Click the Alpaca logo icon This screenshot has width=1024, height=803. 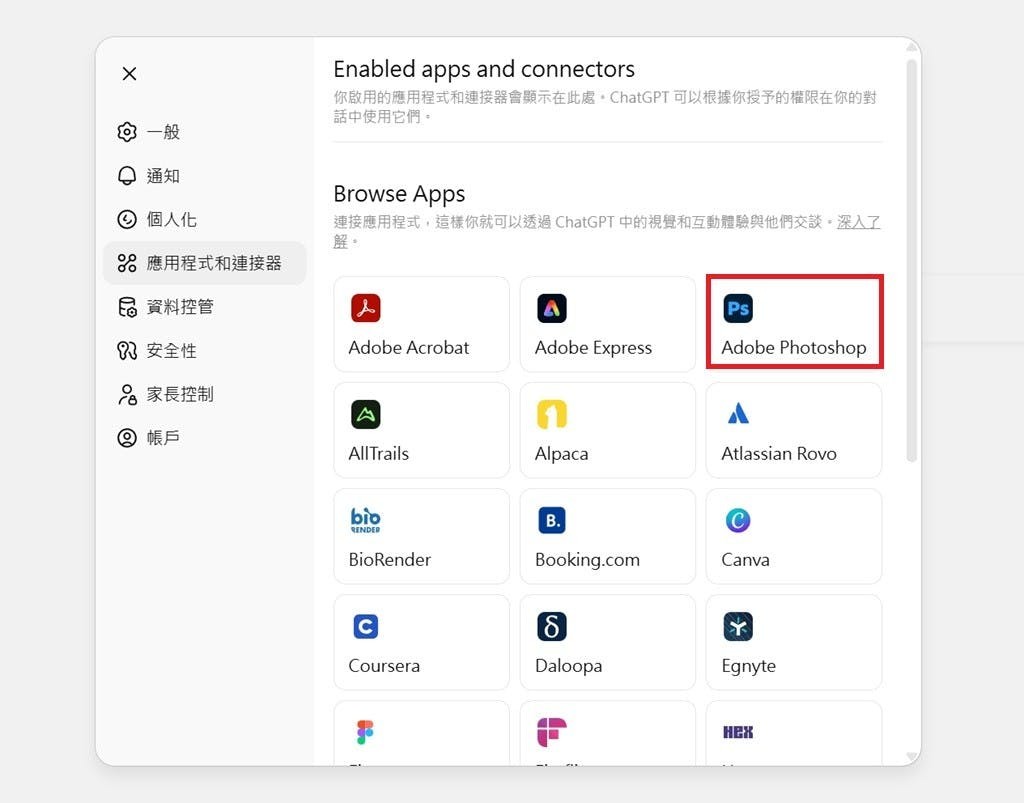point(552,415)
